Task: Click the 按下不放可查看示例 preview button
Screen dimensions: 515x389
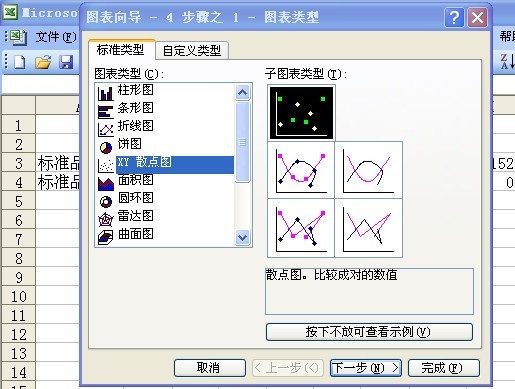Action: tap(369, 332)
